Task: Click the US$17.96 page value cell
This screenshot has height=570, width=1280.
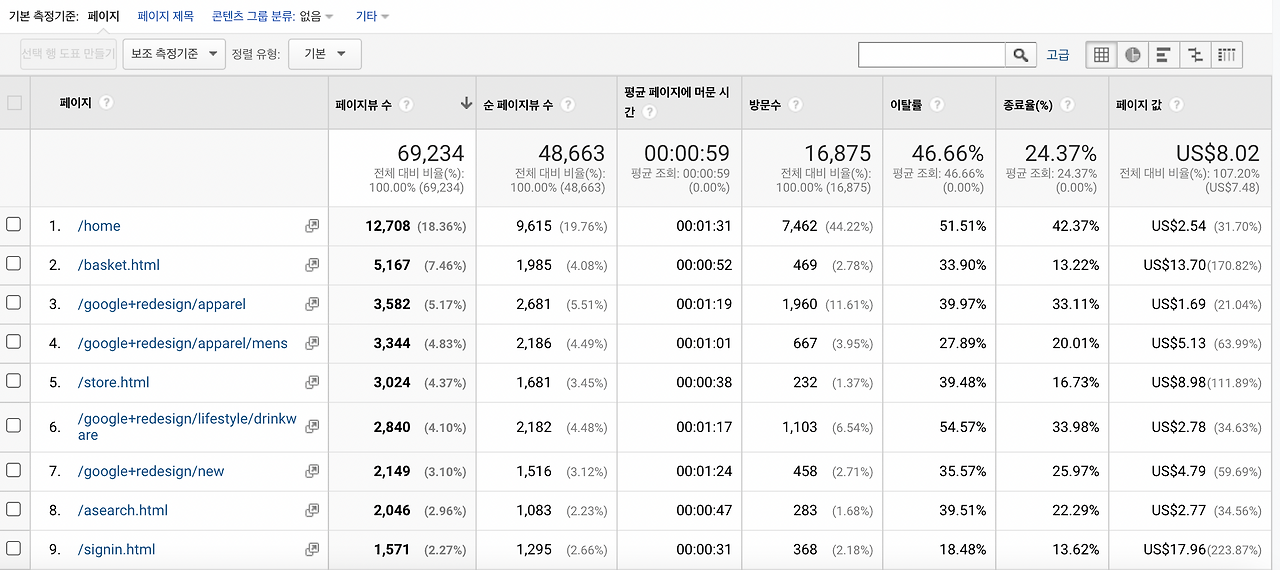Action: pyautogui.click(x=1175, y=549)
